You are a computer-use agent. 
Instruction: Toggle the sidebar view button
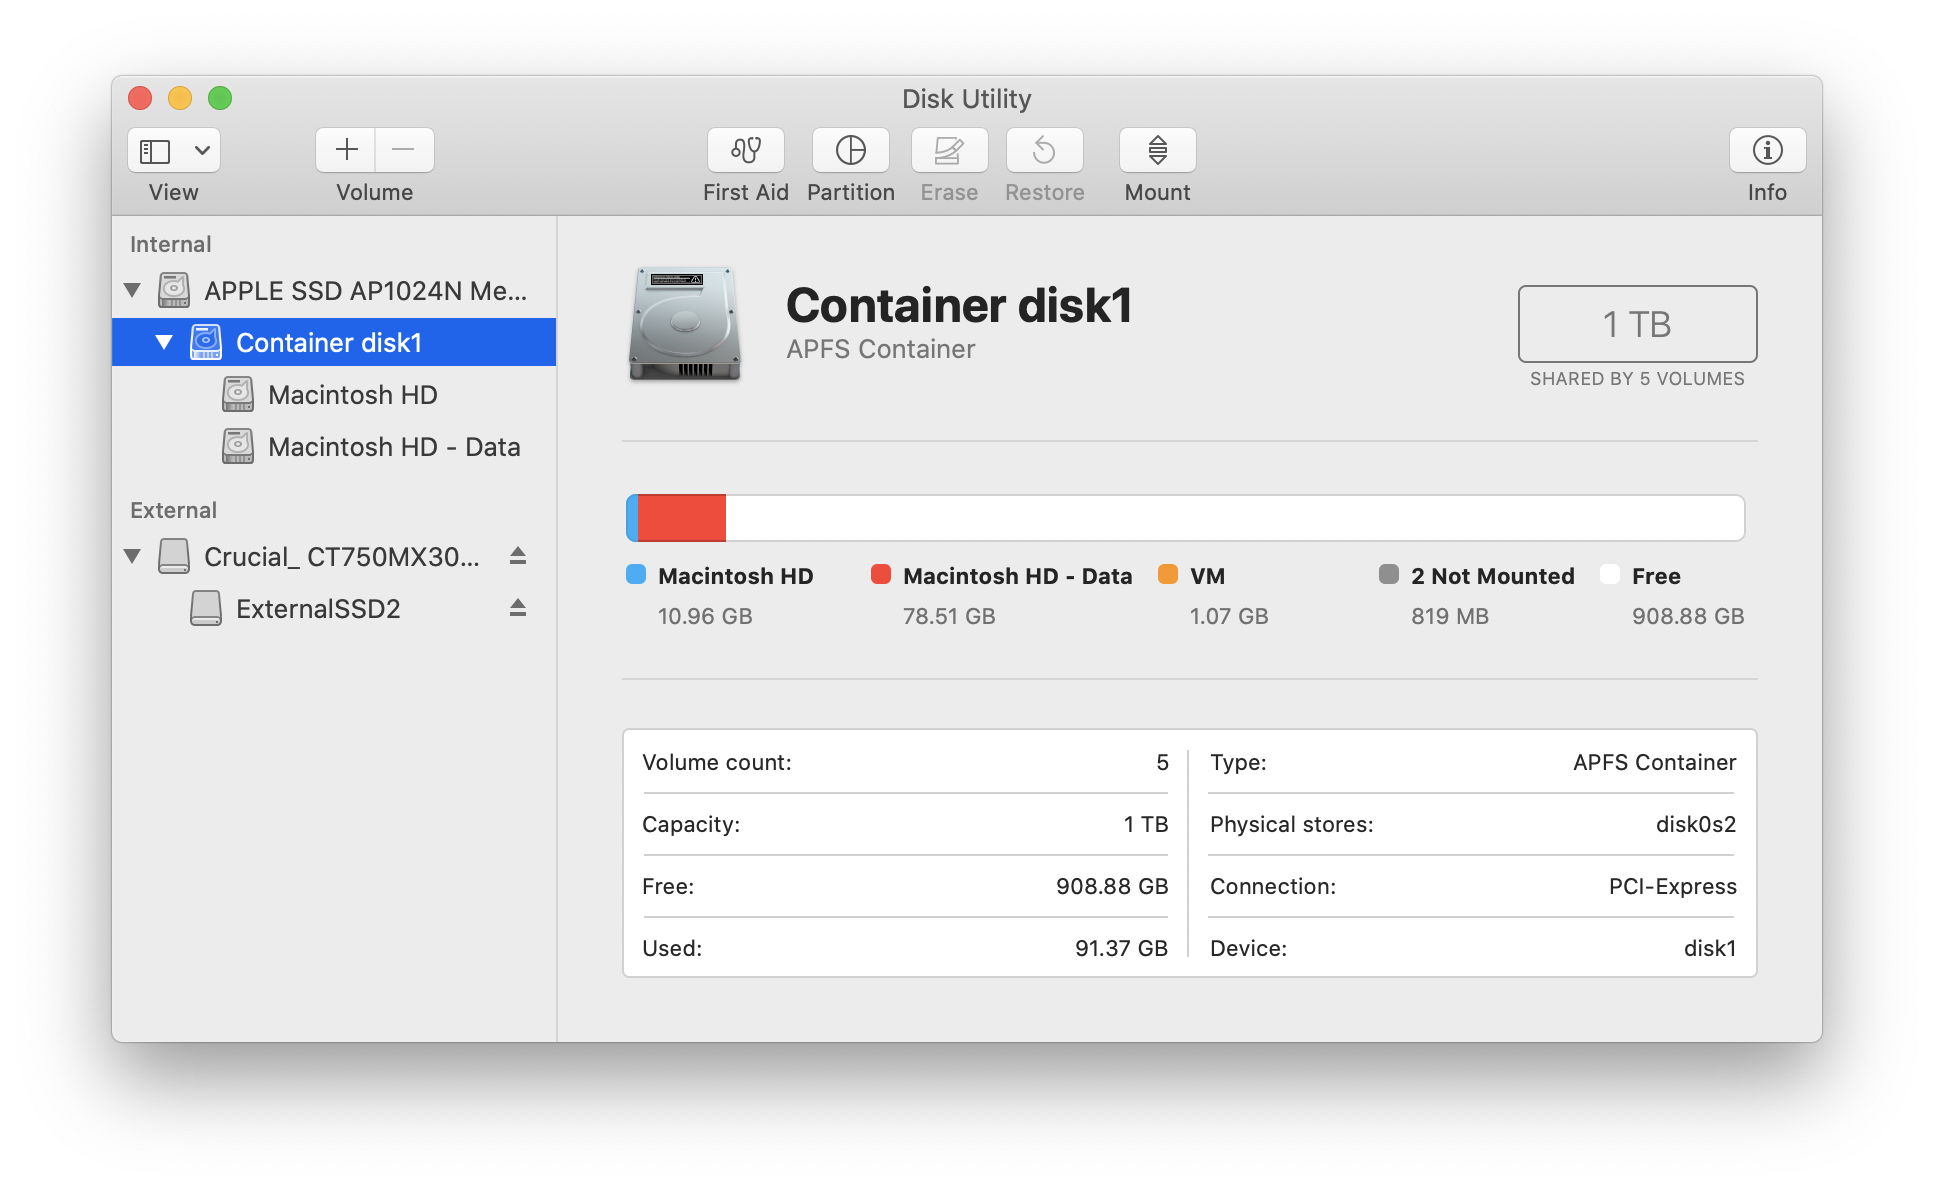coord(155,150)
